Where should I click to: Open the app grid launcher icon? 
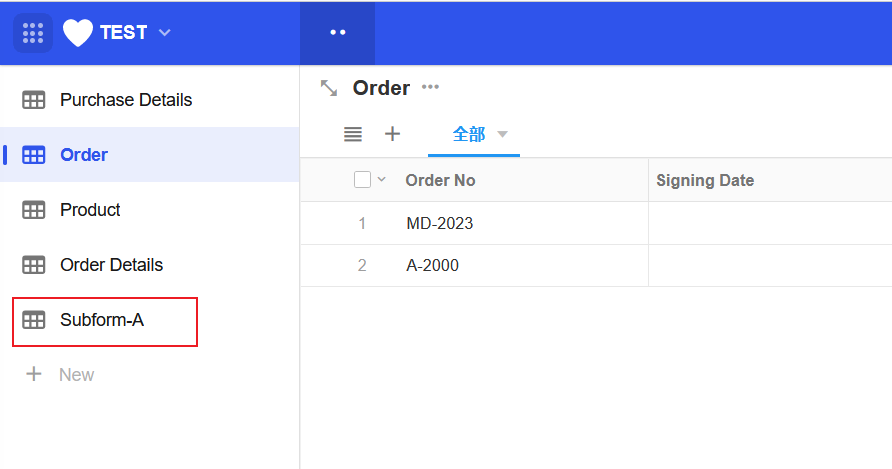[33, 32]
